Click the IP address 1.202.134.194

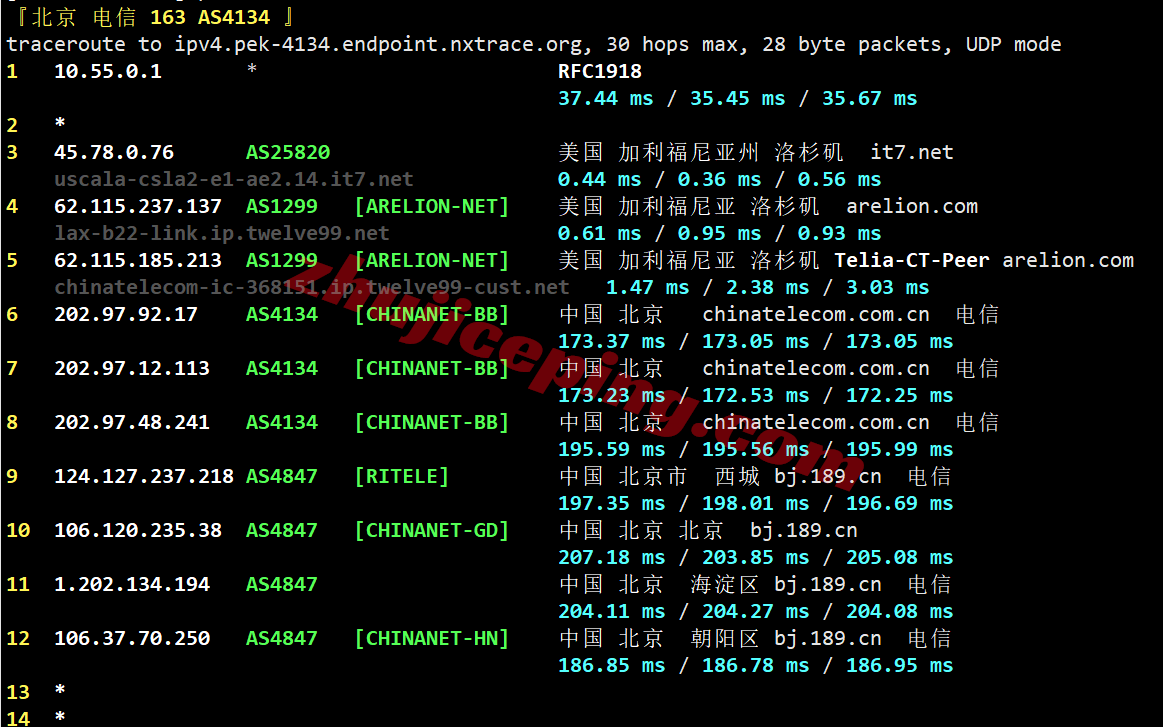click(132, 585)
